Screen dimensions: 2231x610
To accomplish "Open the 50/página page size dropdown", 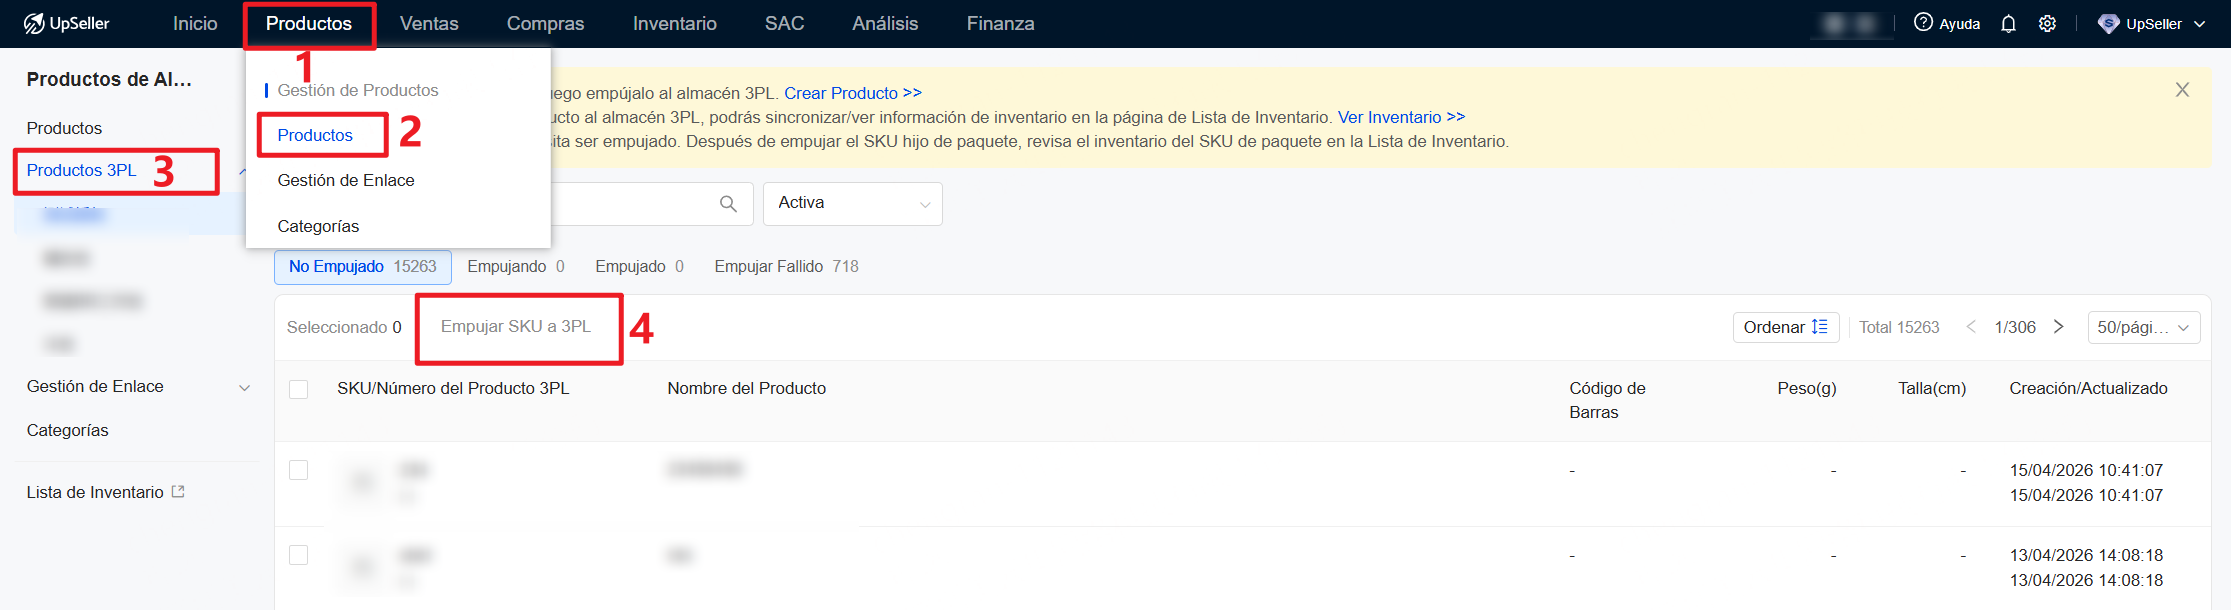I will click(2143, 327).
